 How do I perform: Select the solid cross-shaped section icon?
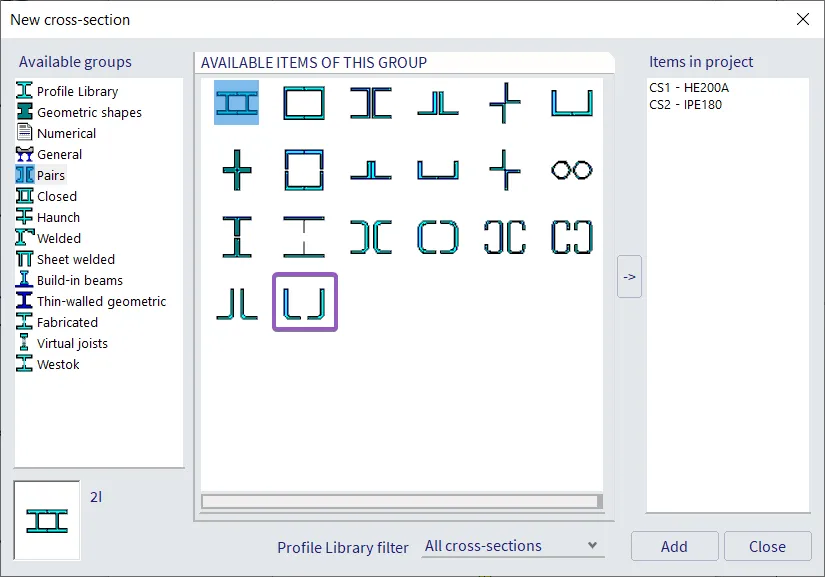point(236,170)
